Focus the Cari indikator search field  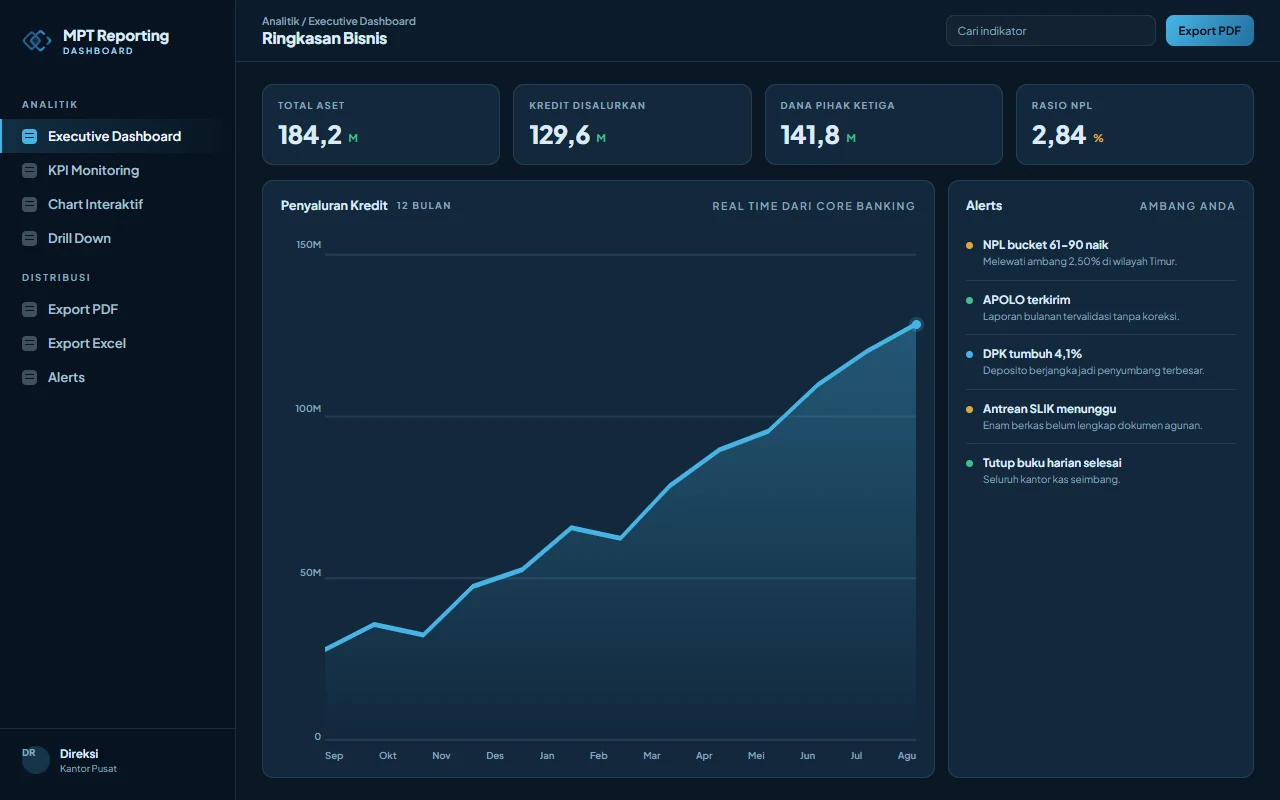[x=1050, y=31]
